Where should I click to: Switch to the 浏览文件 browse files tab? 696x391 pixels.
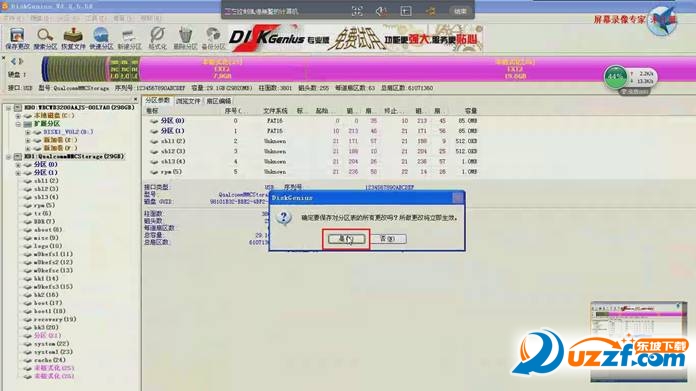pyautogui.click(x=188, y=101)
